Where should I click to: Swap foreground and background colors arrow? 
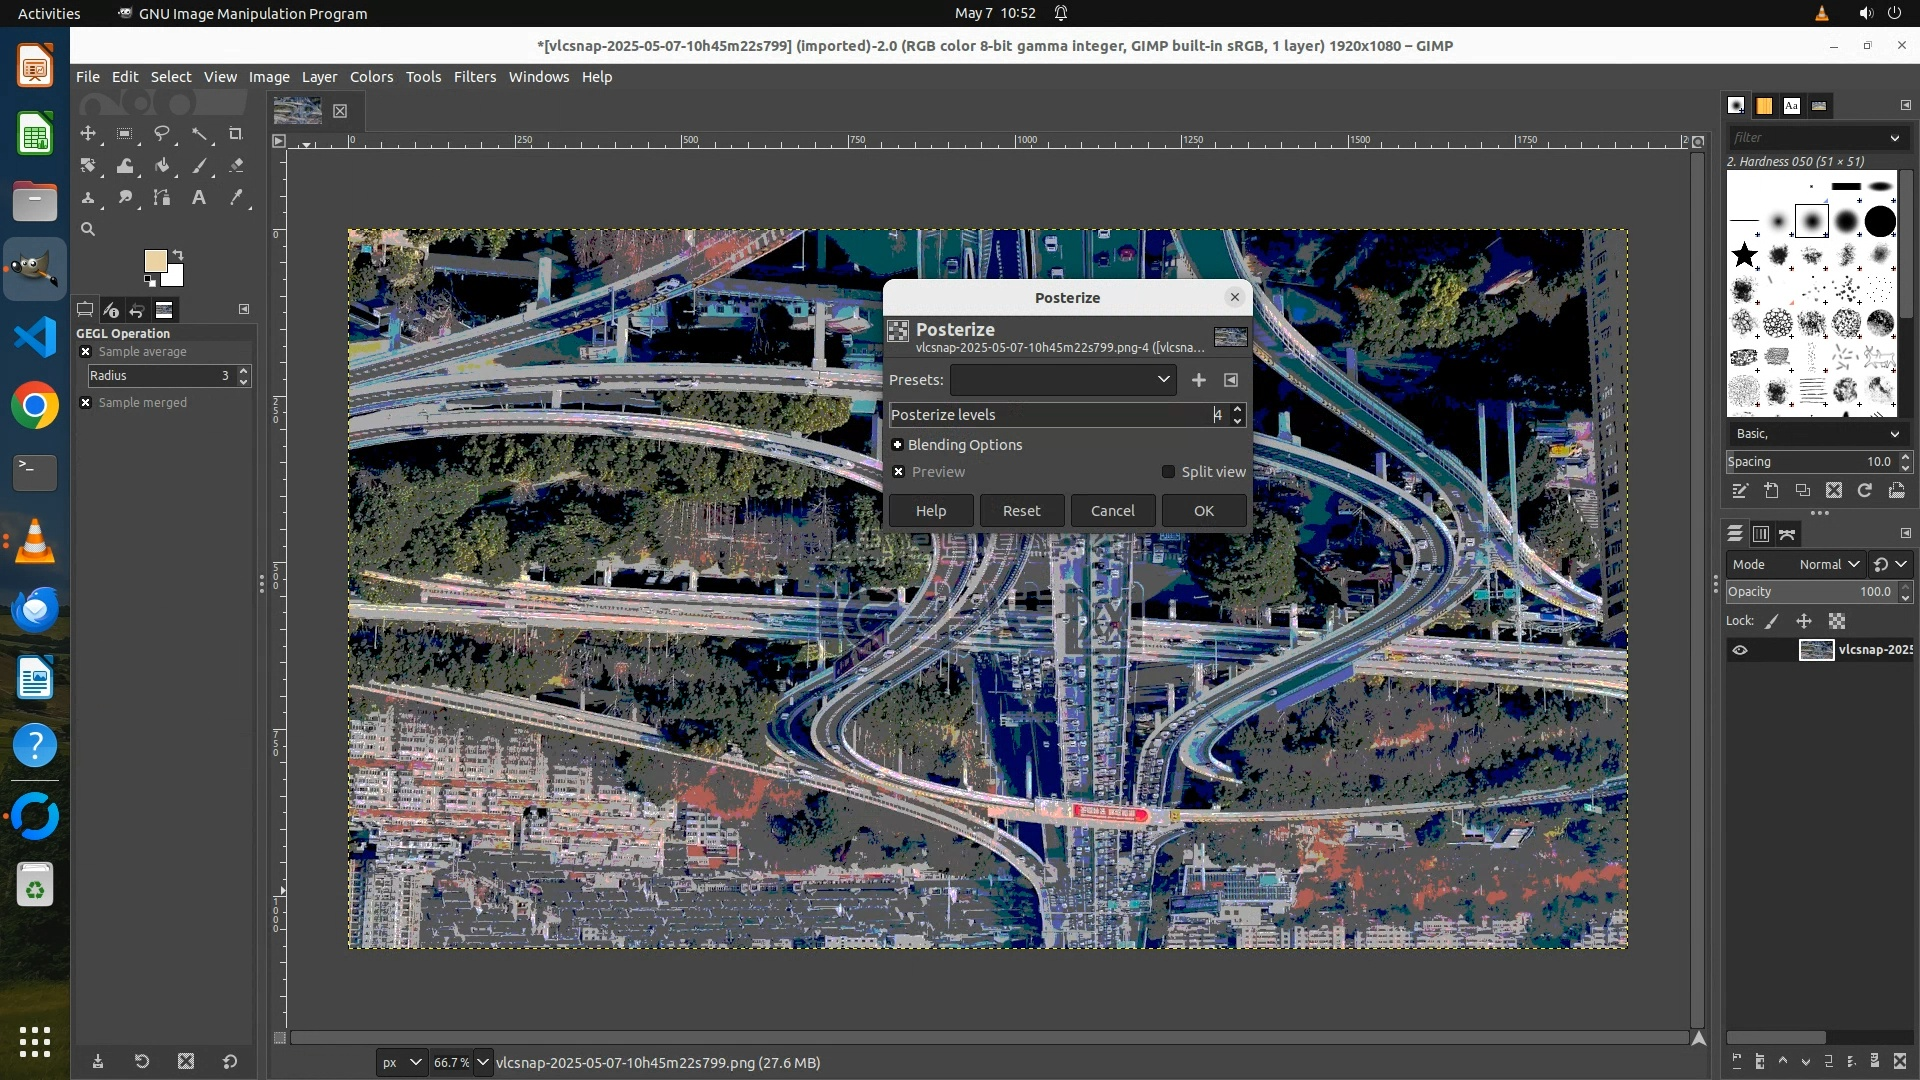178,254
